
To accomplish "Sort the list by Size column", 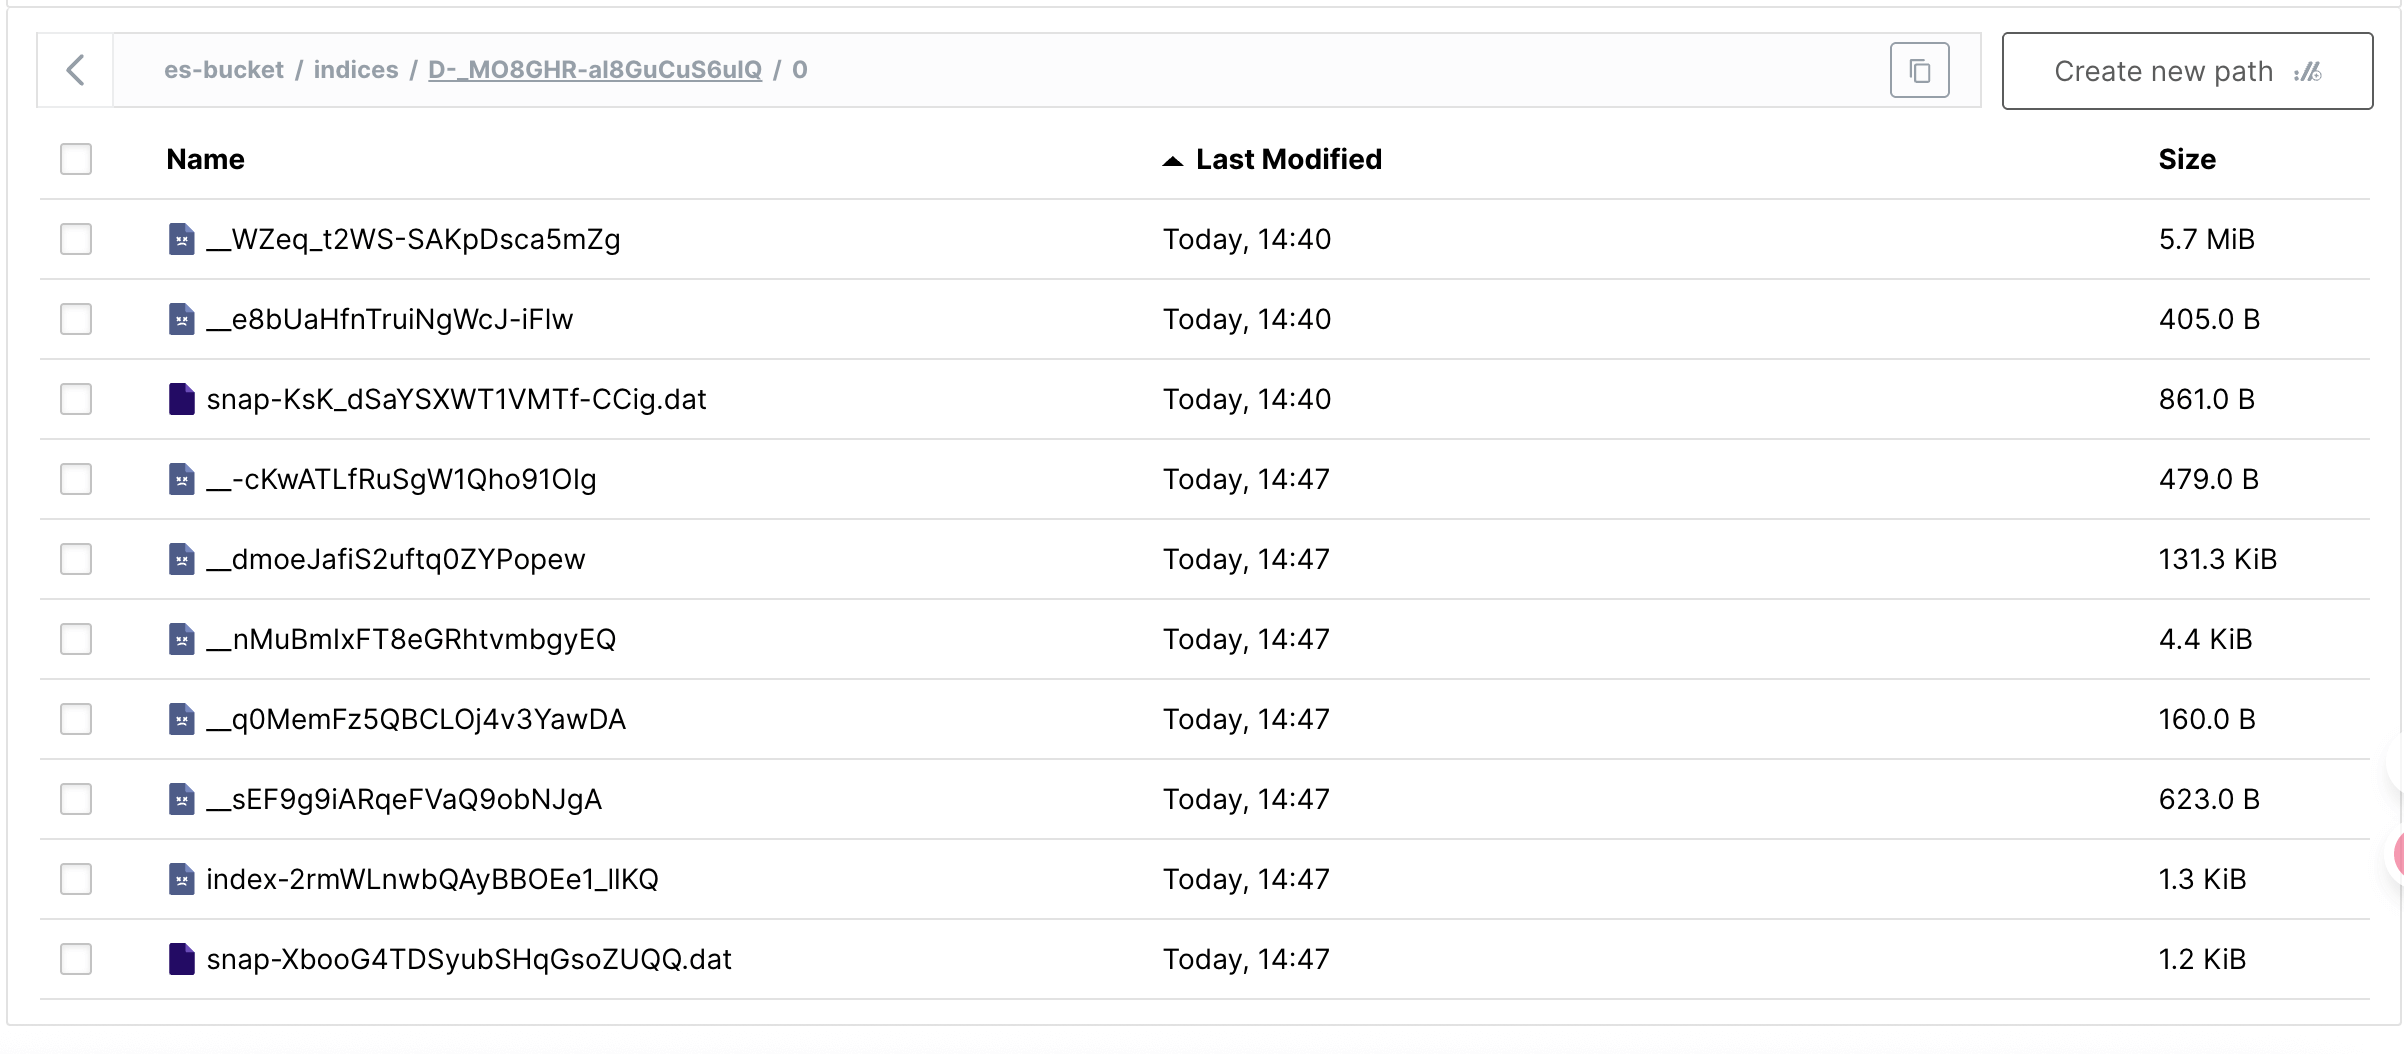I will point(2186,159).
